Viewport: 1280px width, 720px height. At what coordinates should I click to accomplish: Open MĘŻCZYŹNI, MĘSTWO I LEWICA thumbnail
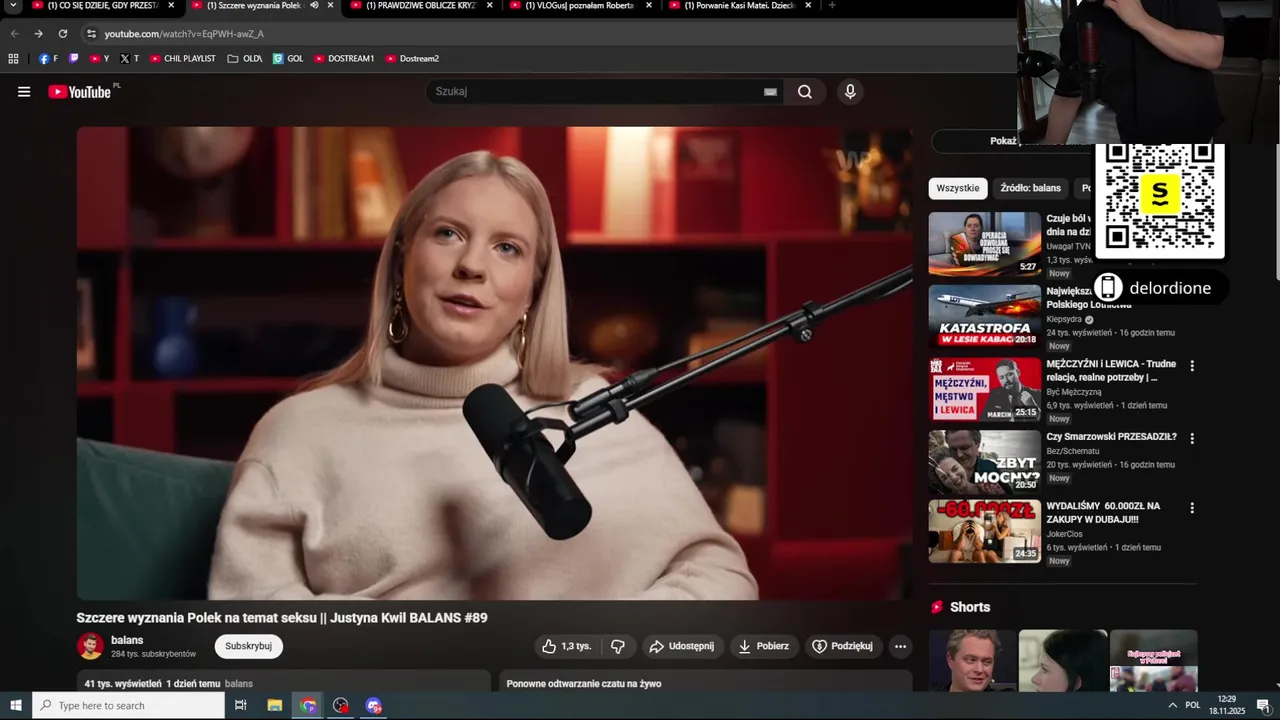point(985,389)
